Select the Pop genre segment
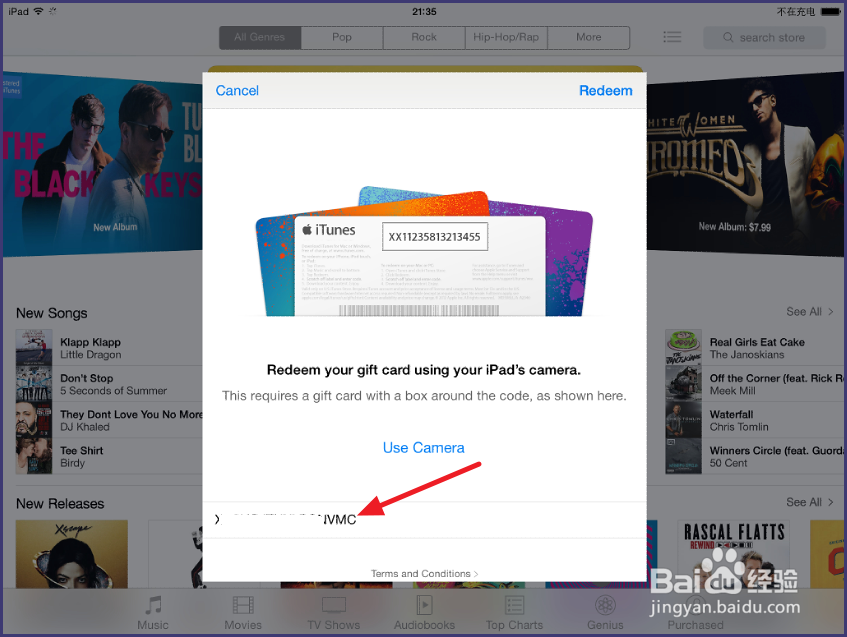Screen dimensions: 847x637 tap(342, 37)
